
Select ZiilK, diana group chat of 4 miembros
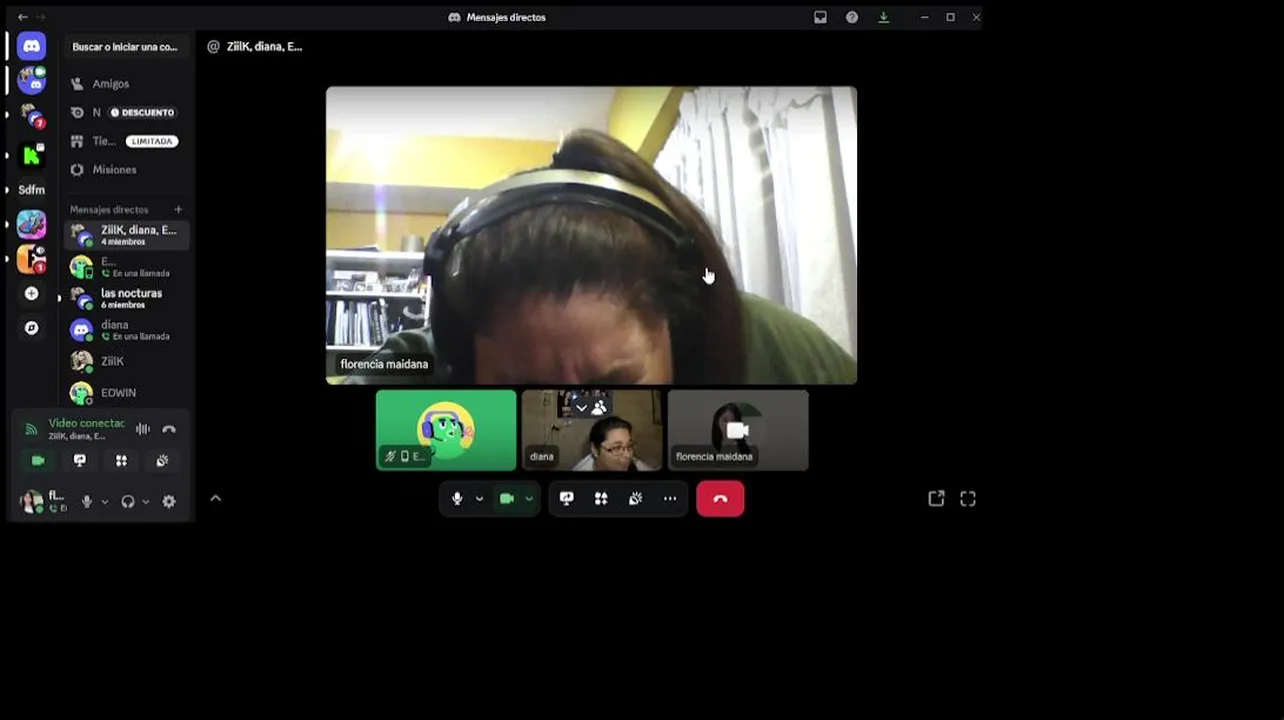click(x=126, y=235)
